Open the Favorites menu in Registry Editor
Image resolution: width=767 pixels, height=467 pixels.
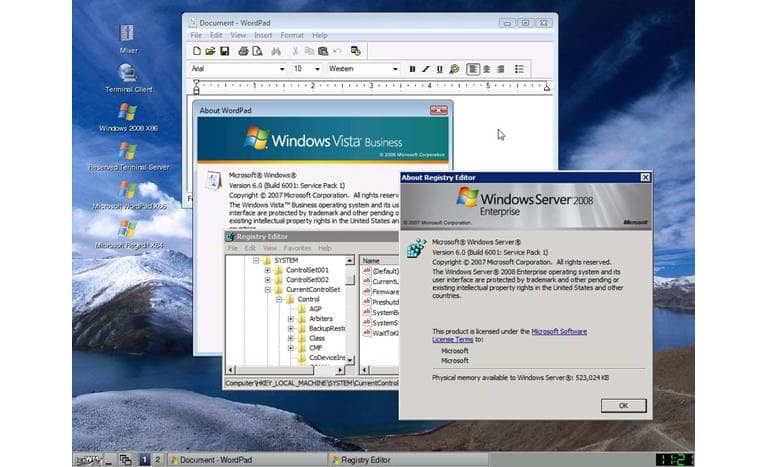[x=297, y=248]
